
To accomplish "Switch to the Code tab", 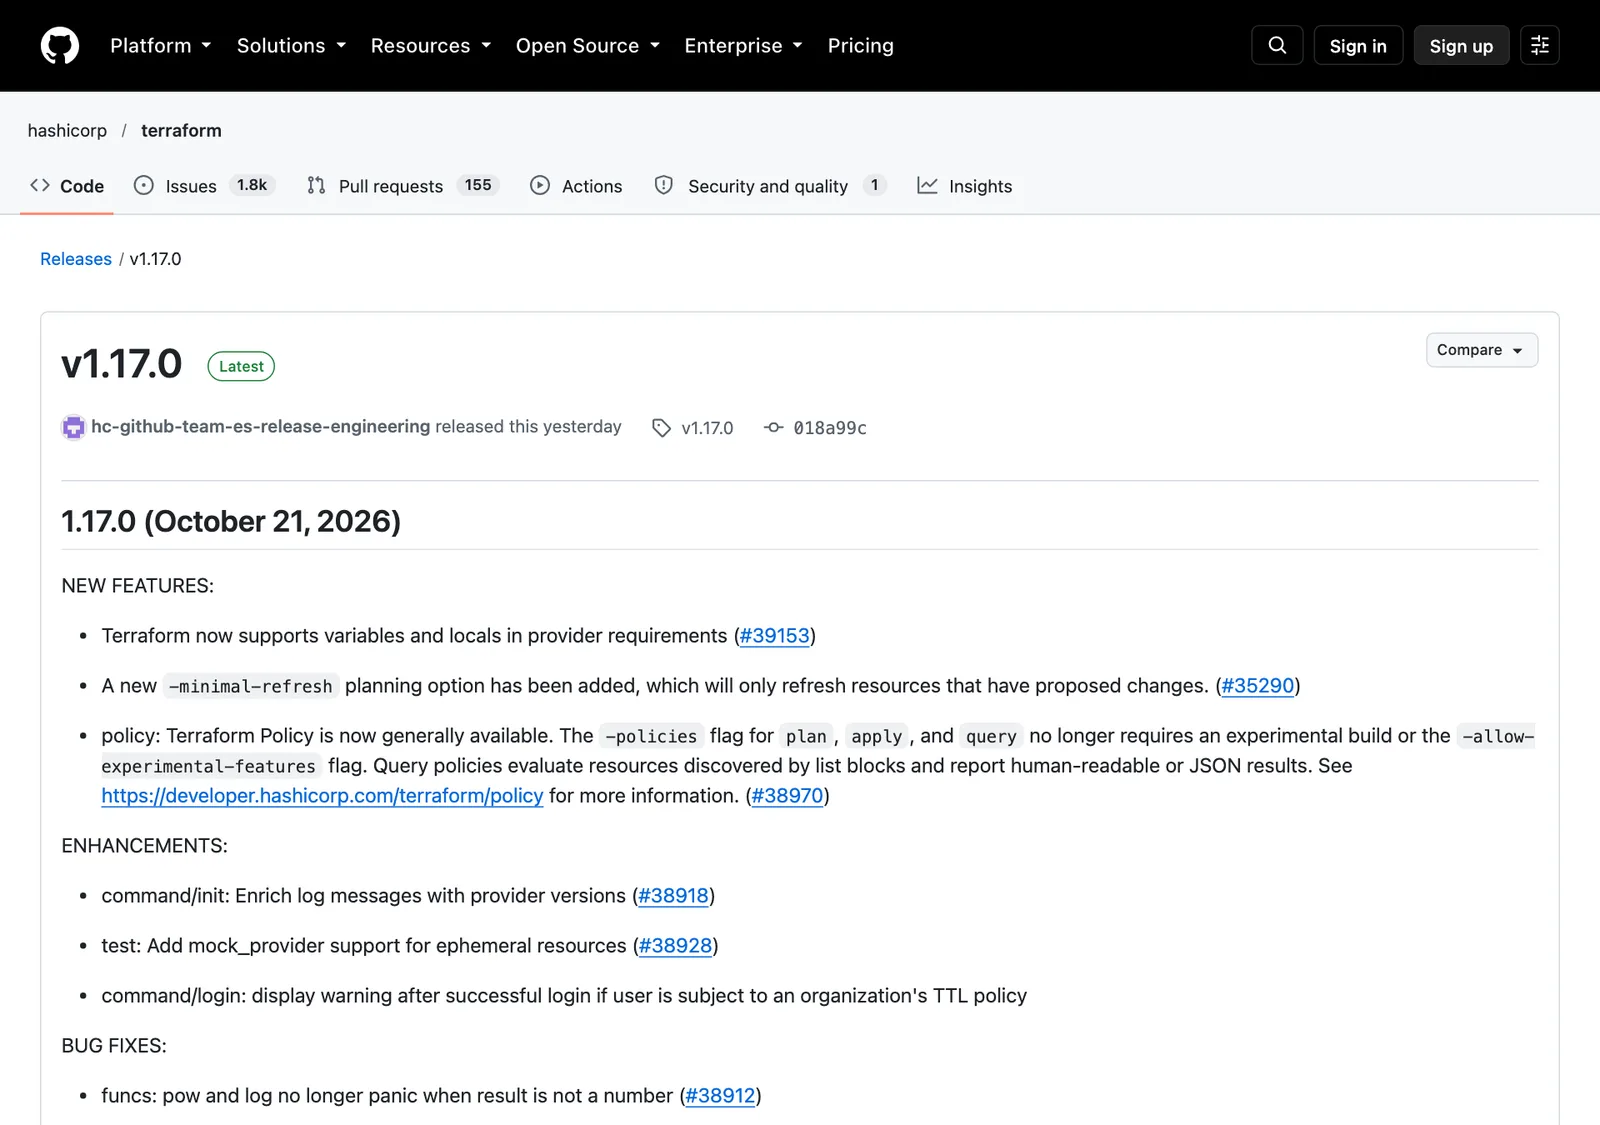I will point(67,186).
